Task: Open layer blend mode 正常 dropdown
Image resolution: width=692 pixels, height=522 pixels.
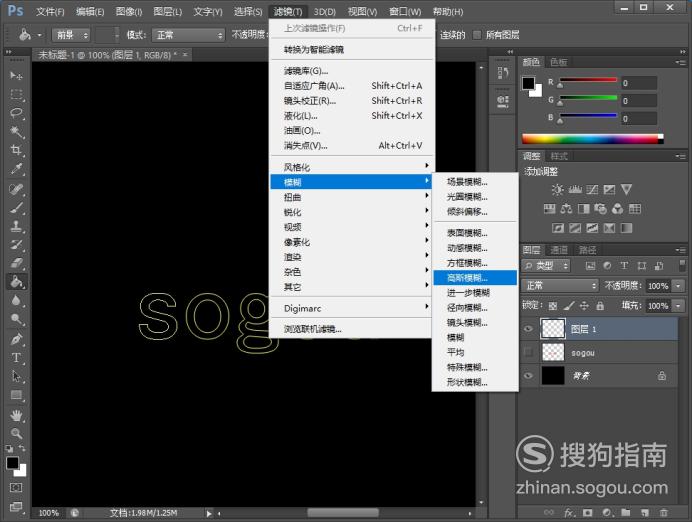Action: [560, 285]
